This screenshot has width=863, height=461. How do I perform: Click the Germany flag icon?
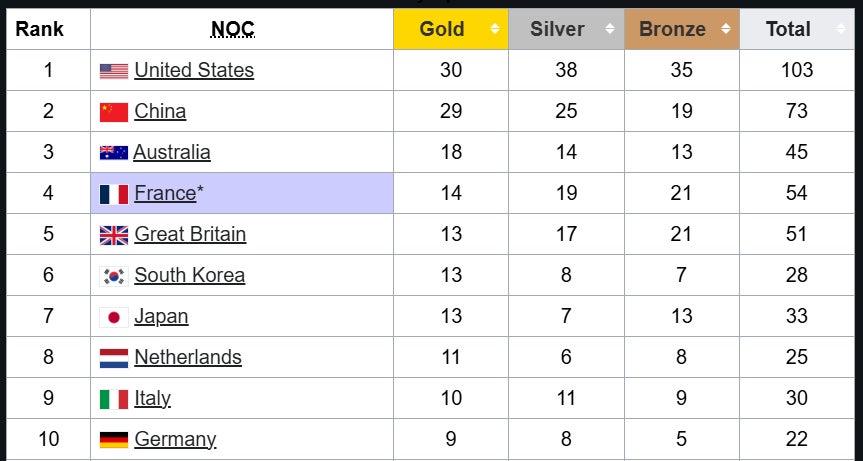114,440
